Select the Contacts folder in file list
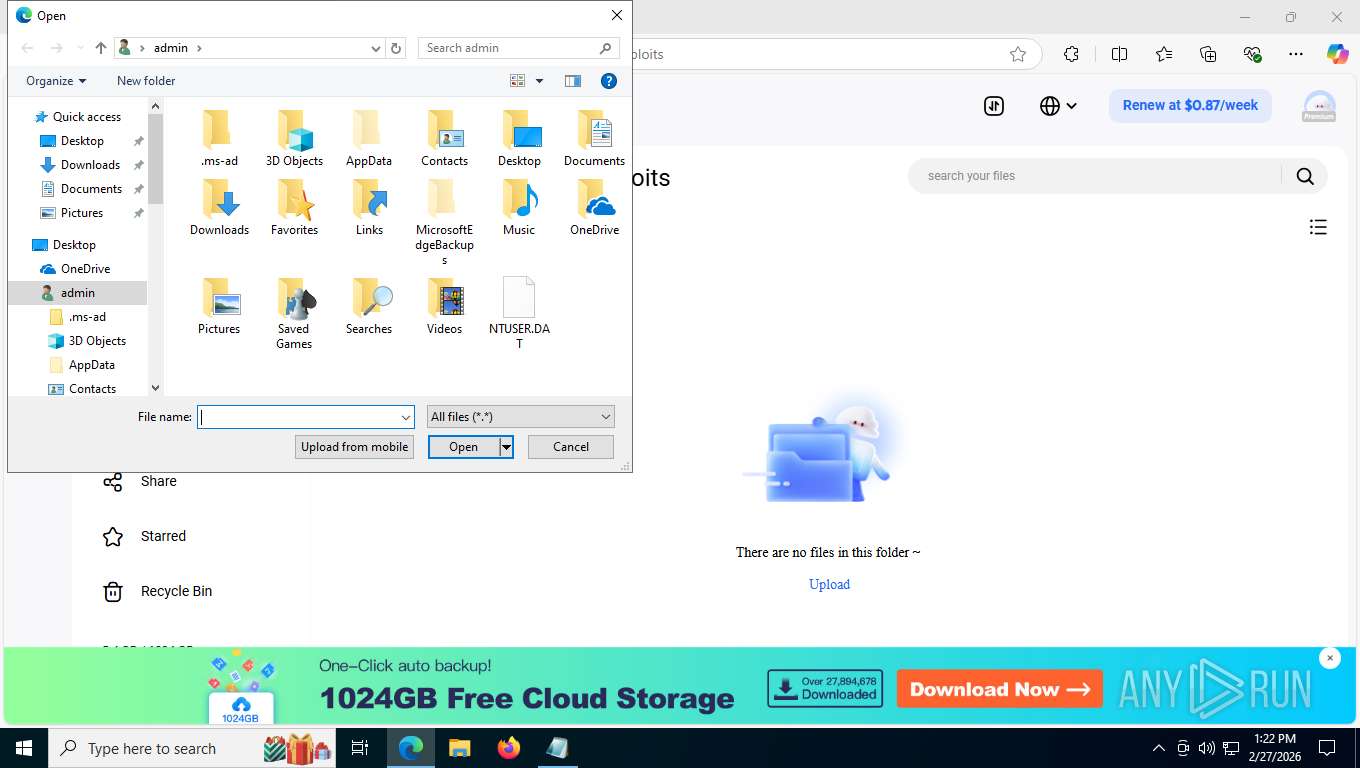1360x768 pixels. tap(444, 139)
